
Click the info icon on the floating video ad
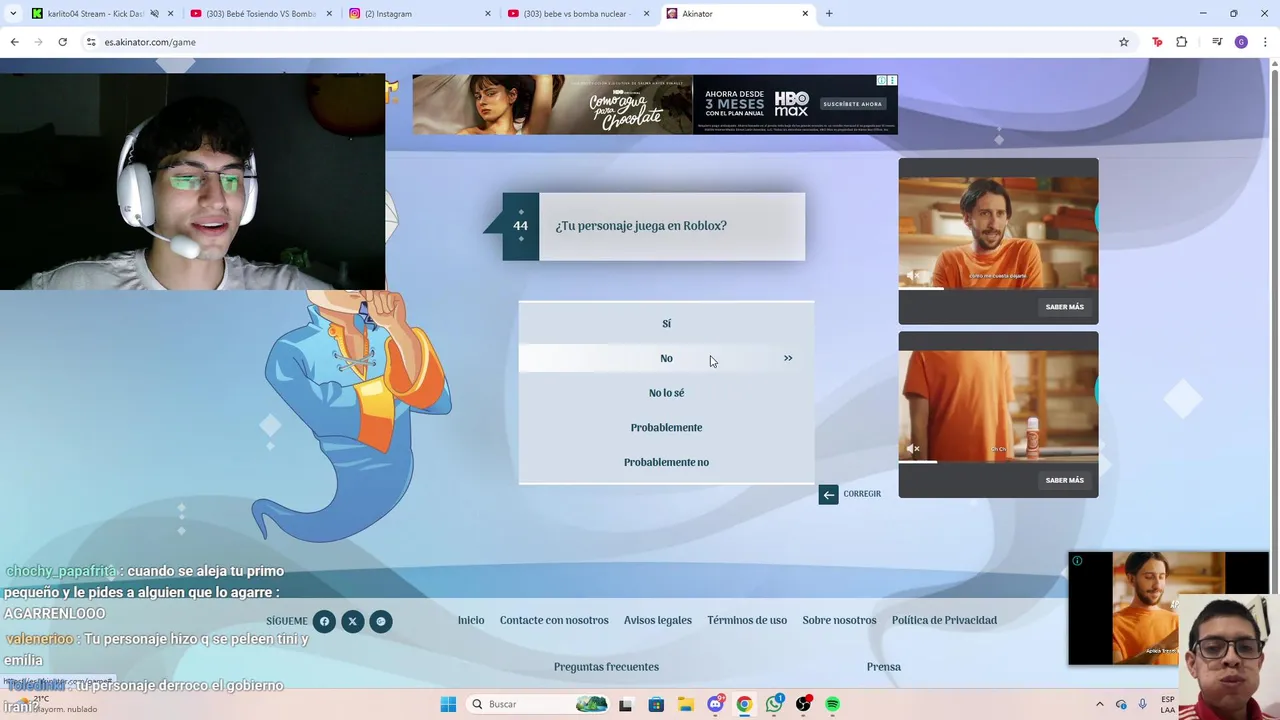click(1077, 561)
